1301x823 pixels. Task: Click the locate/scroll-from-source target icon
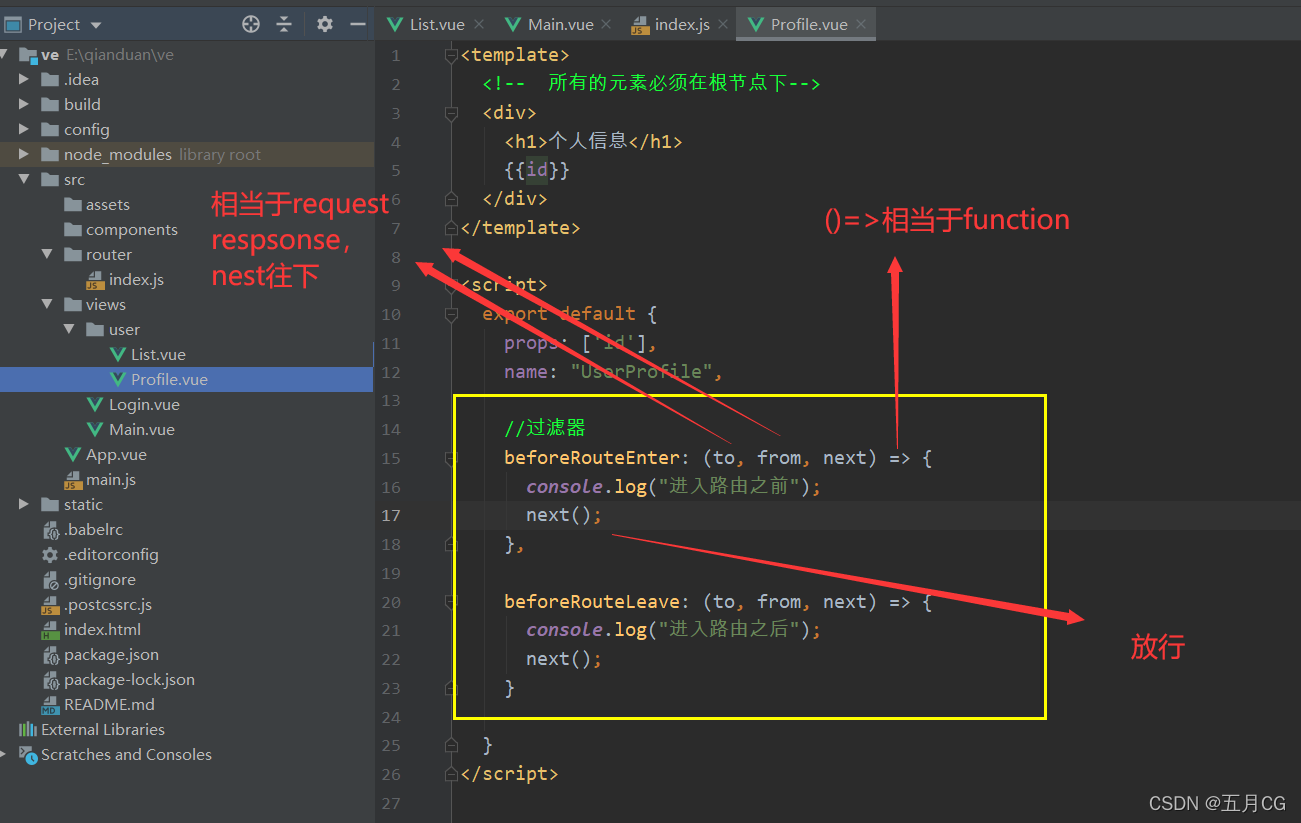point(251,24)
